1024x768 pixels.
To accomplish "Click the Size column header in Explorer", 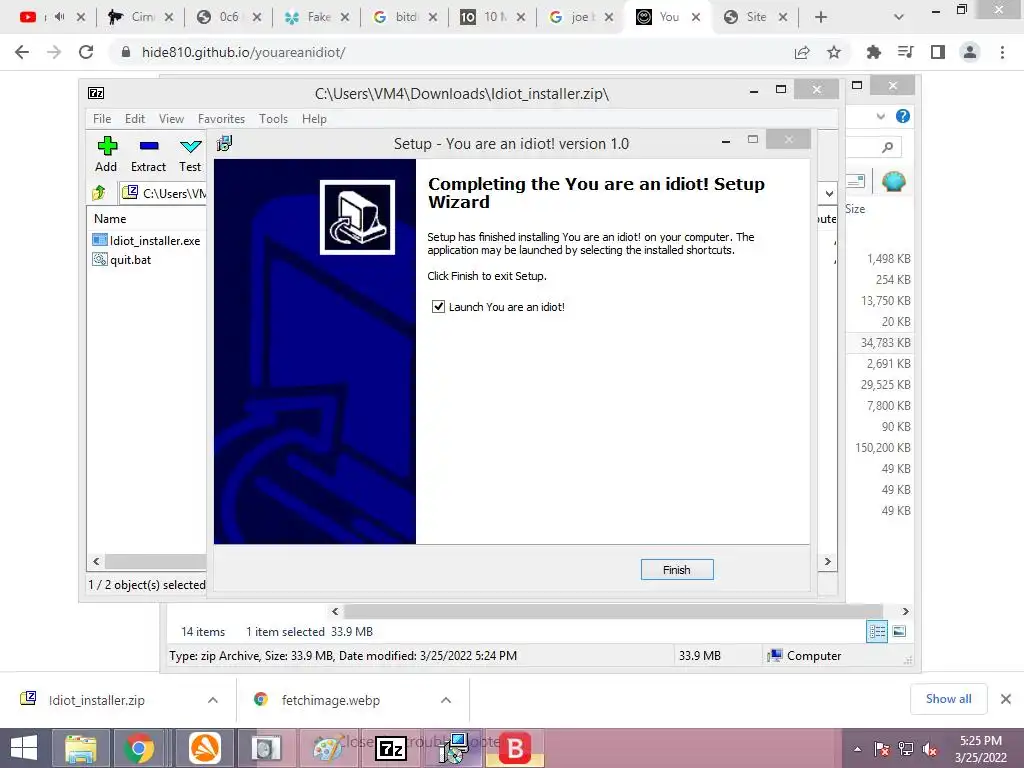I will click(x=855, y=209).
